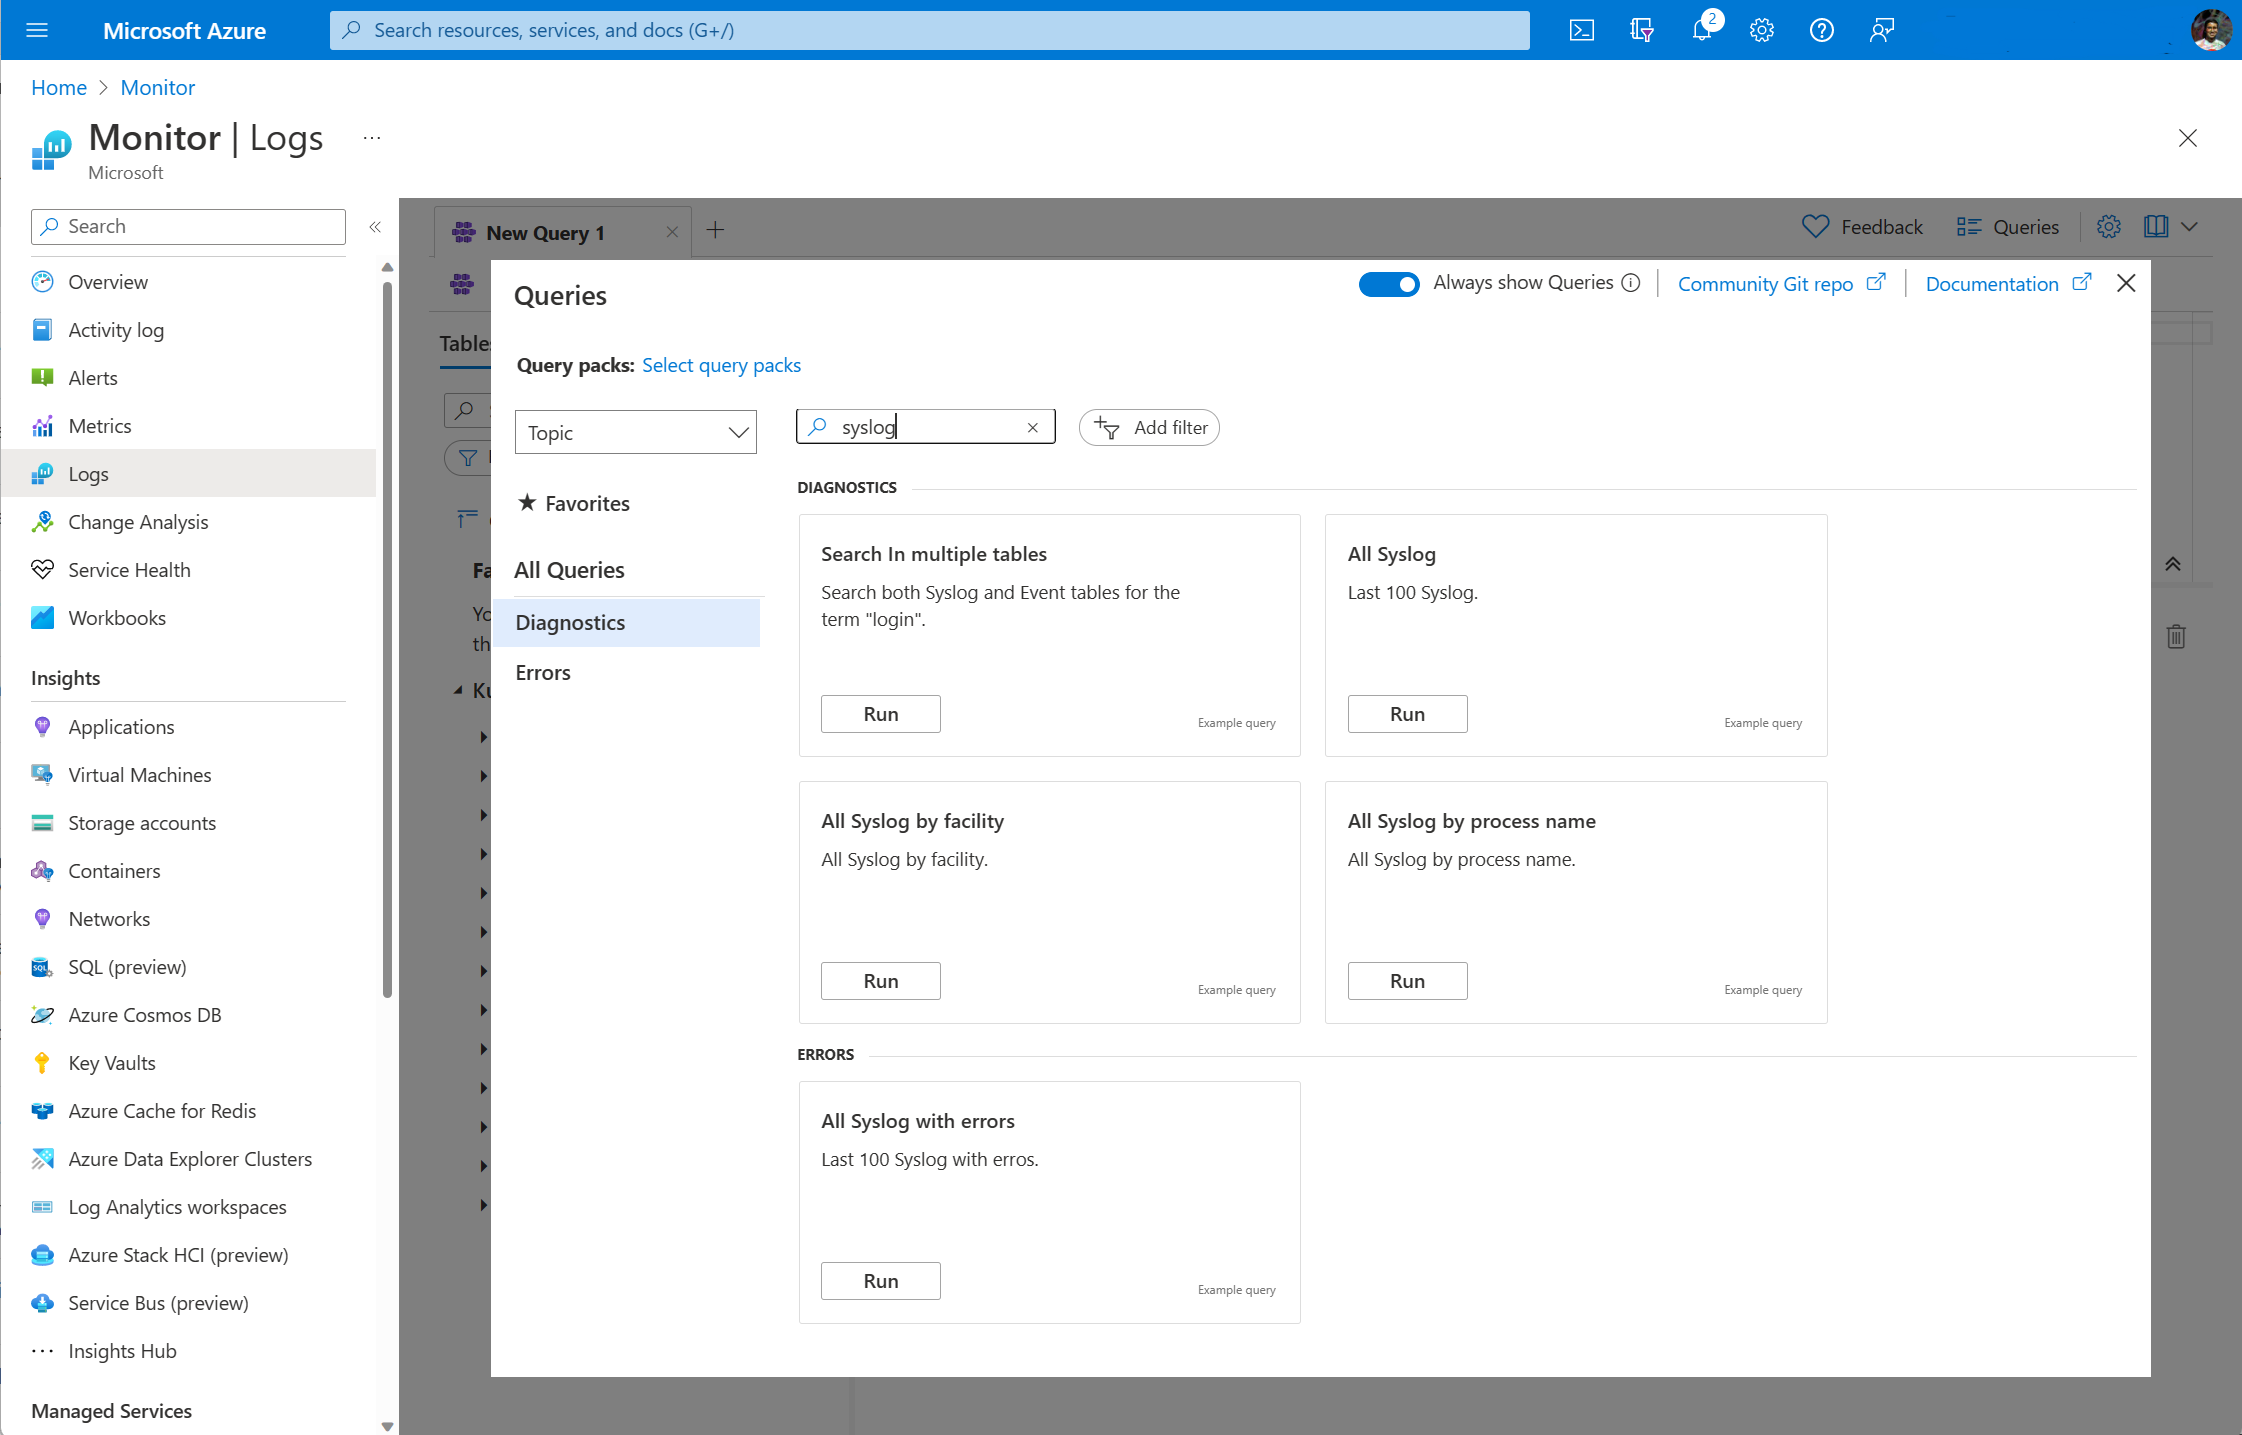This screenshot has height=1435, width=2242.
Task: Click the Monitor Logs ellipsis more options
Action: (x=372, y=138)
